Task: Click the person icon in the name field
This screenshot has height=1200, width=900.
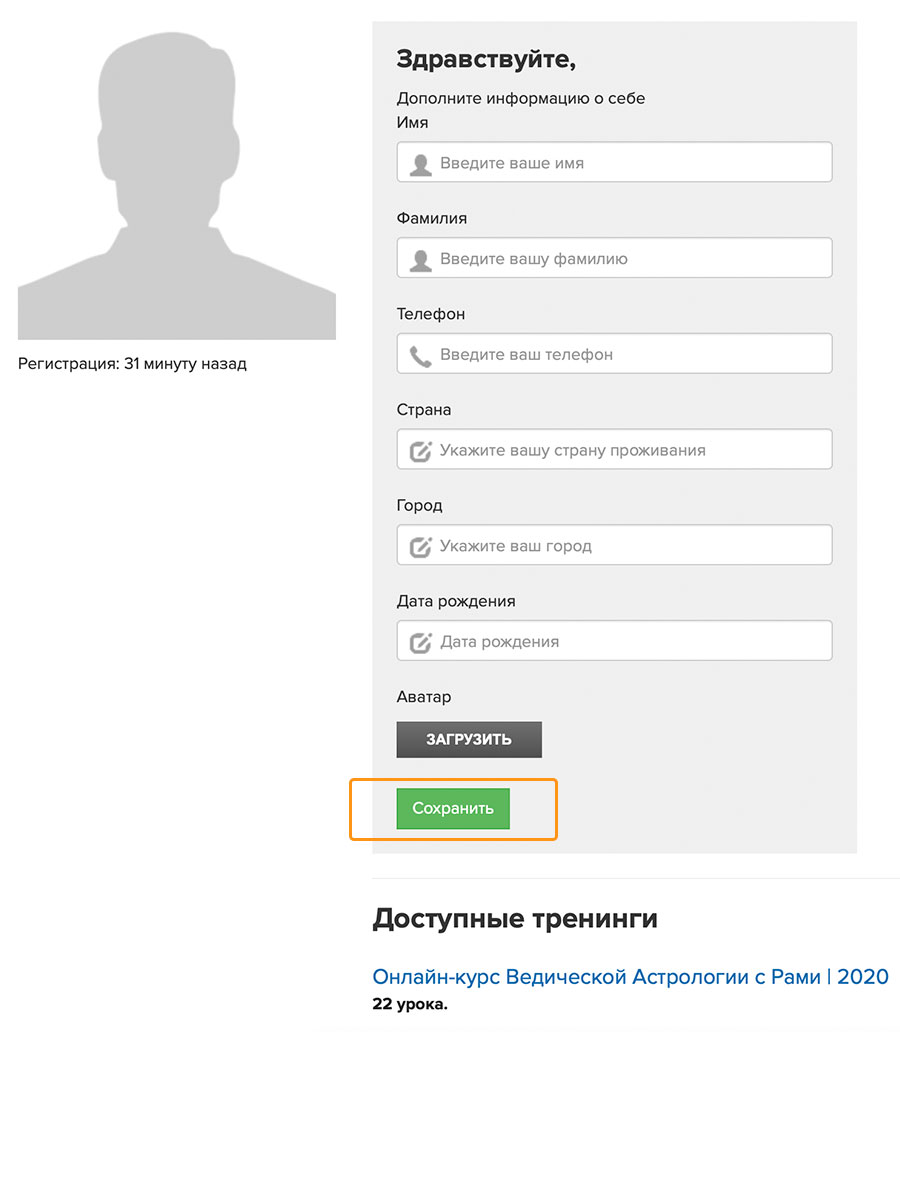Action: [x=421, y=164]
